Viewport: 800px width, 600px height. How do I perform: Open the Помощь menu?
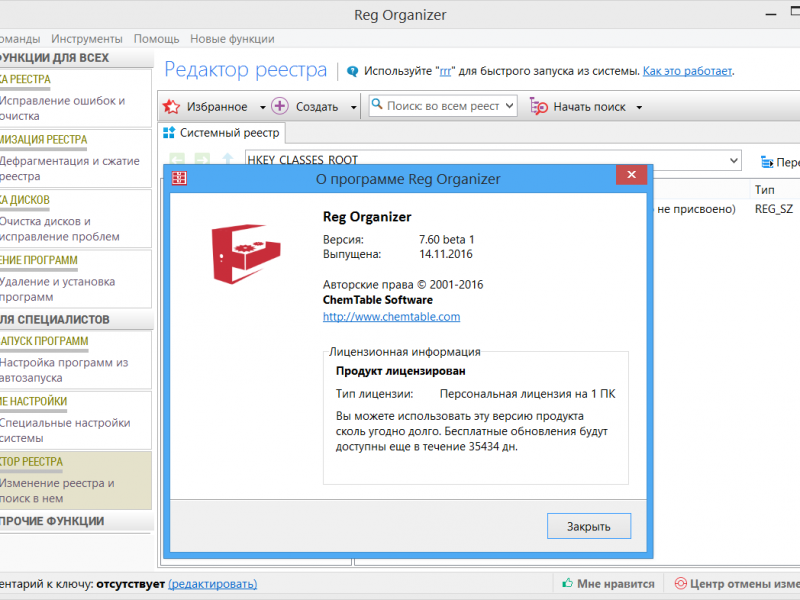pyautogui.click(x=156, y=39)
